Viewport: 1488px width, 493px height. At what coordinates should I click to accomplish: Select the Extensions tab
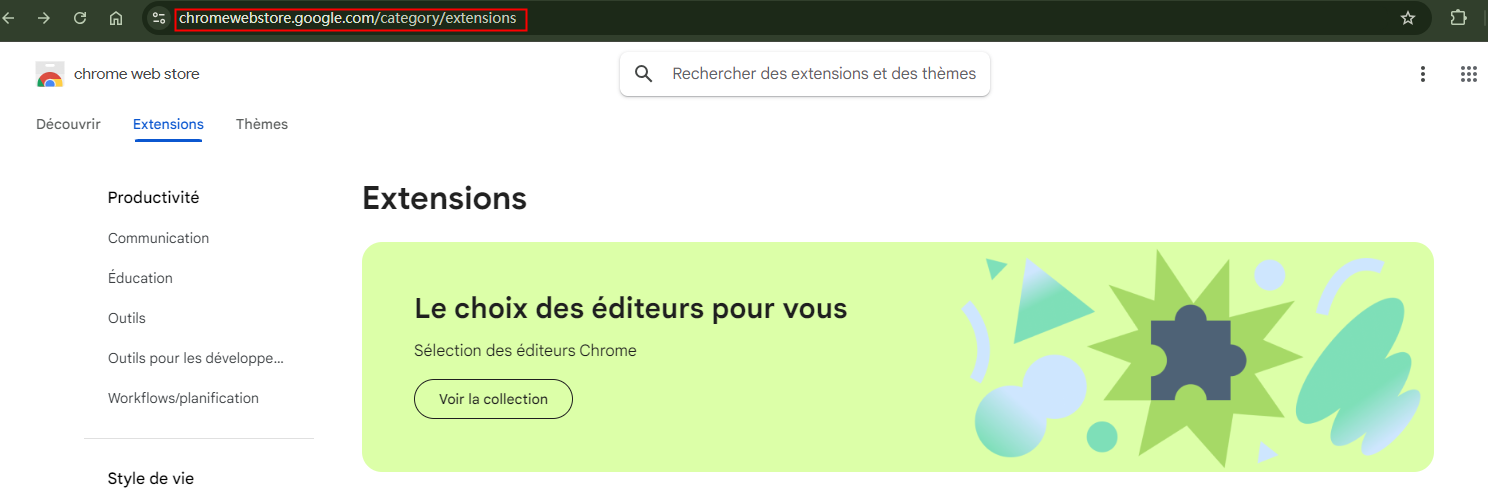click(168, 124)
